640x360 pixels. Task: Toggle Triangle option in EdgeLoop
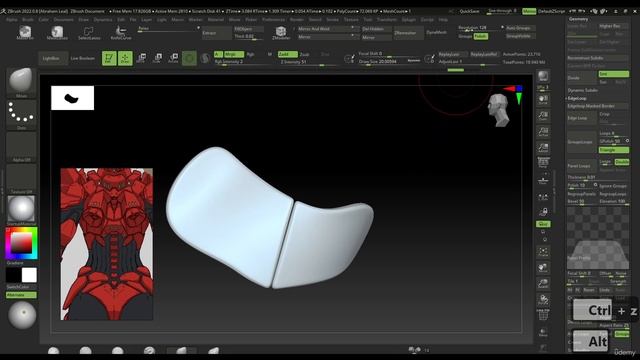tap(613, 150)
